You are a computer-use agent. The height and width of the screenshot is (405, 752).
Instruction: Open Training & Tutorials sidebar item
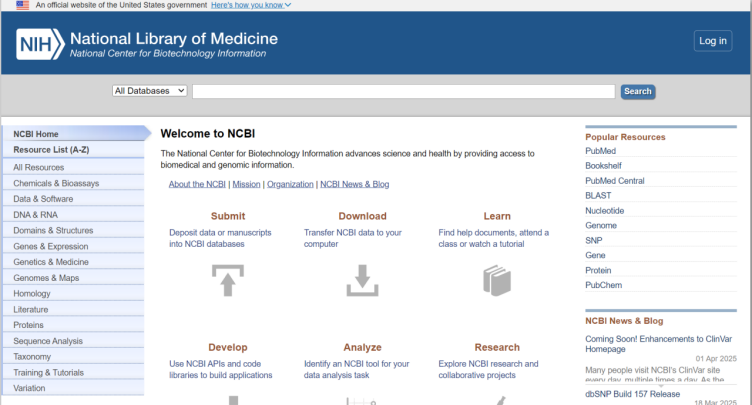(x=73, y=372)
